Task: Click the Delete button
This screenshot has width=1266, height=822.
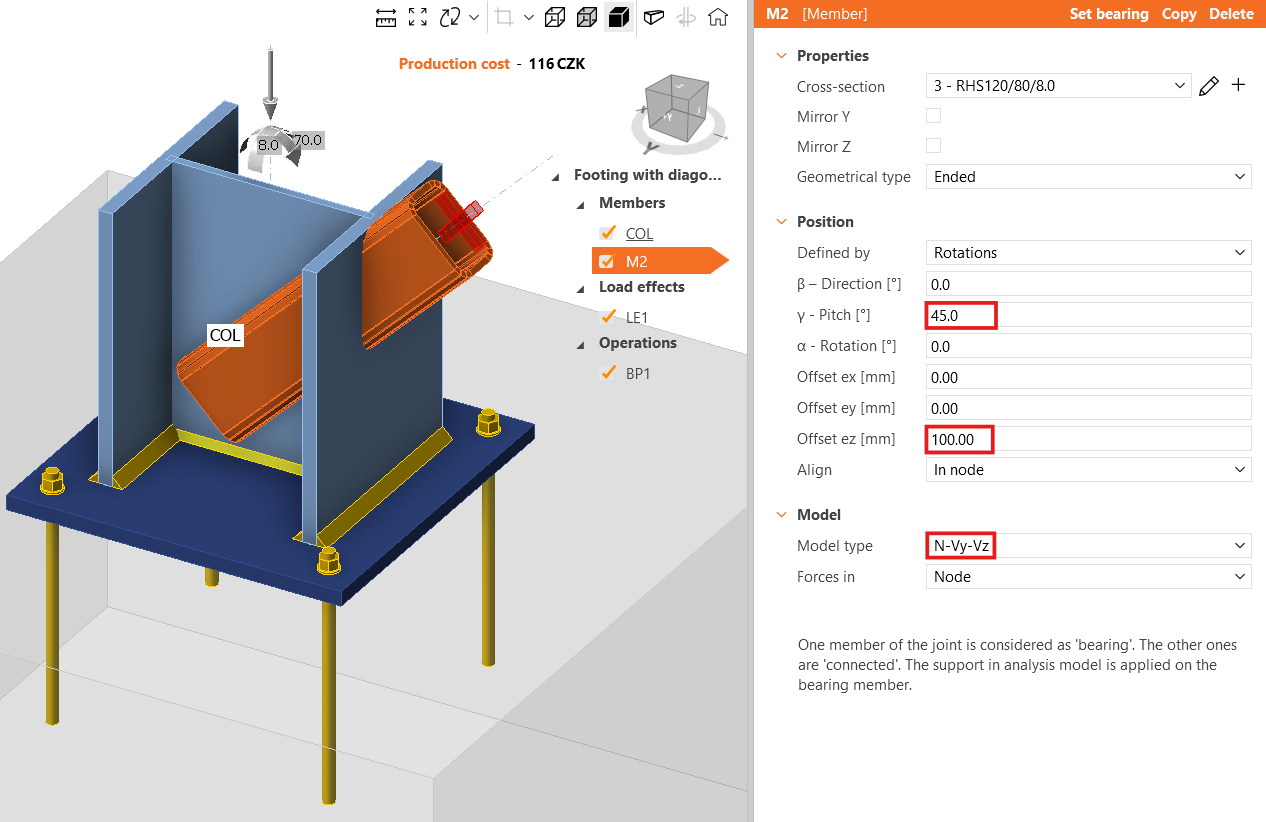Action: click(1231, 14)
